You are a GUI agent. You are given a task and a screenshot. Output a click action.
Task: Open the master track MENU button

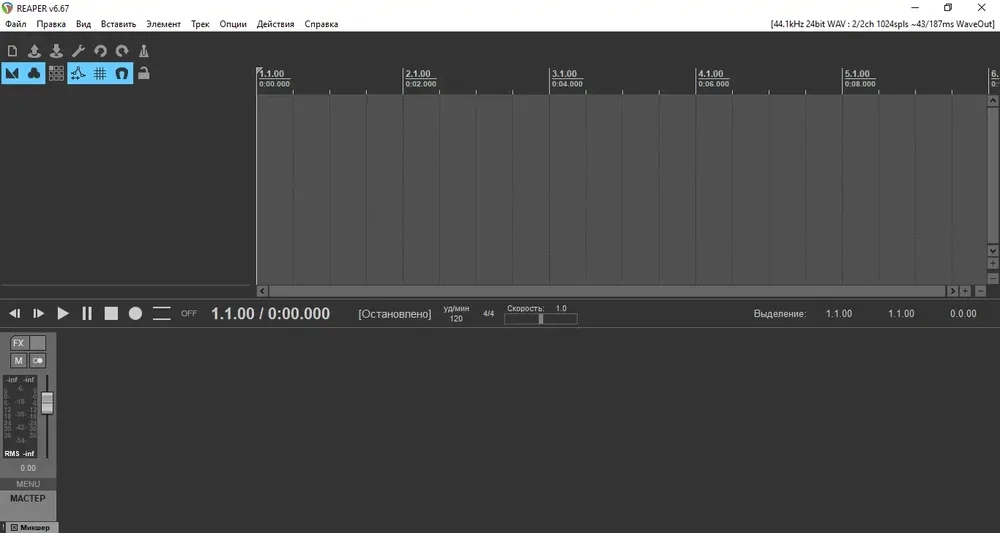click(28, 484)
